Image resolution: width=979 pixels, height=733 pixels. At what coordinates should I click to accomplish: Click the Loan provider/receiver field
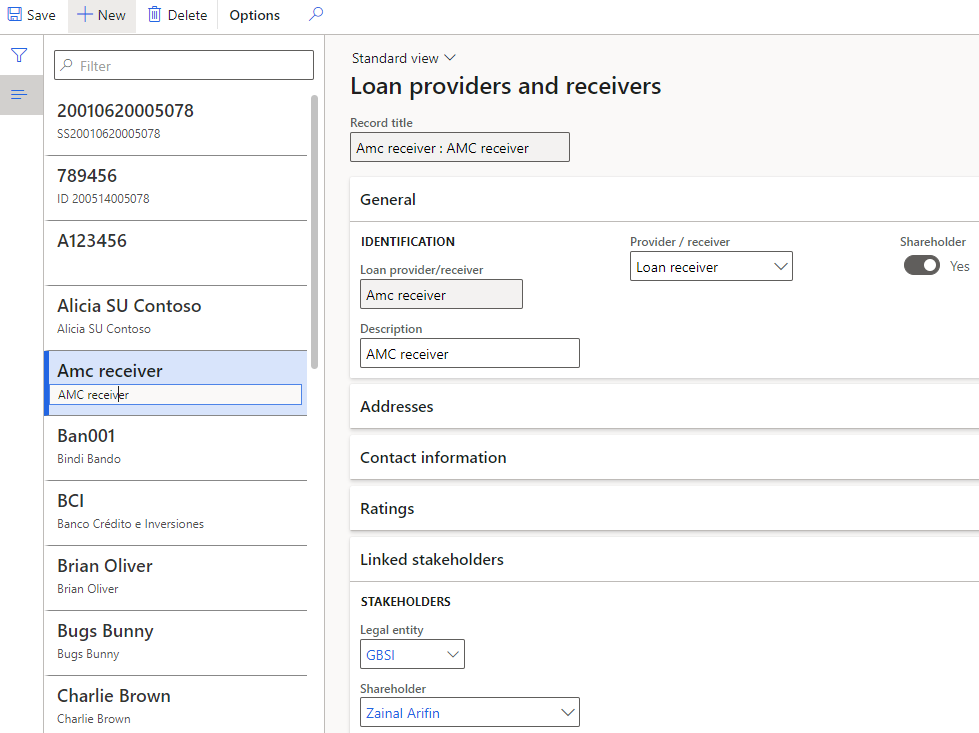[x=441, y=294]
